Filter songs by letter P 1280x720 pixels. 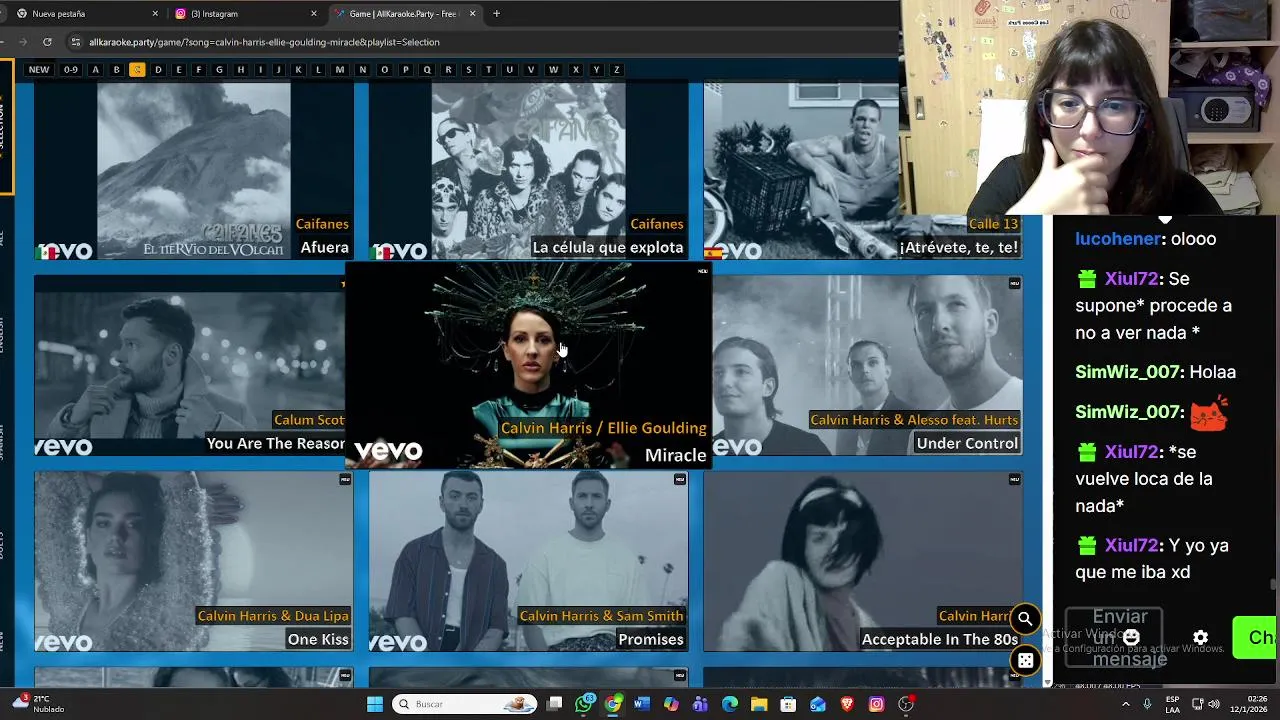point(405,70)
